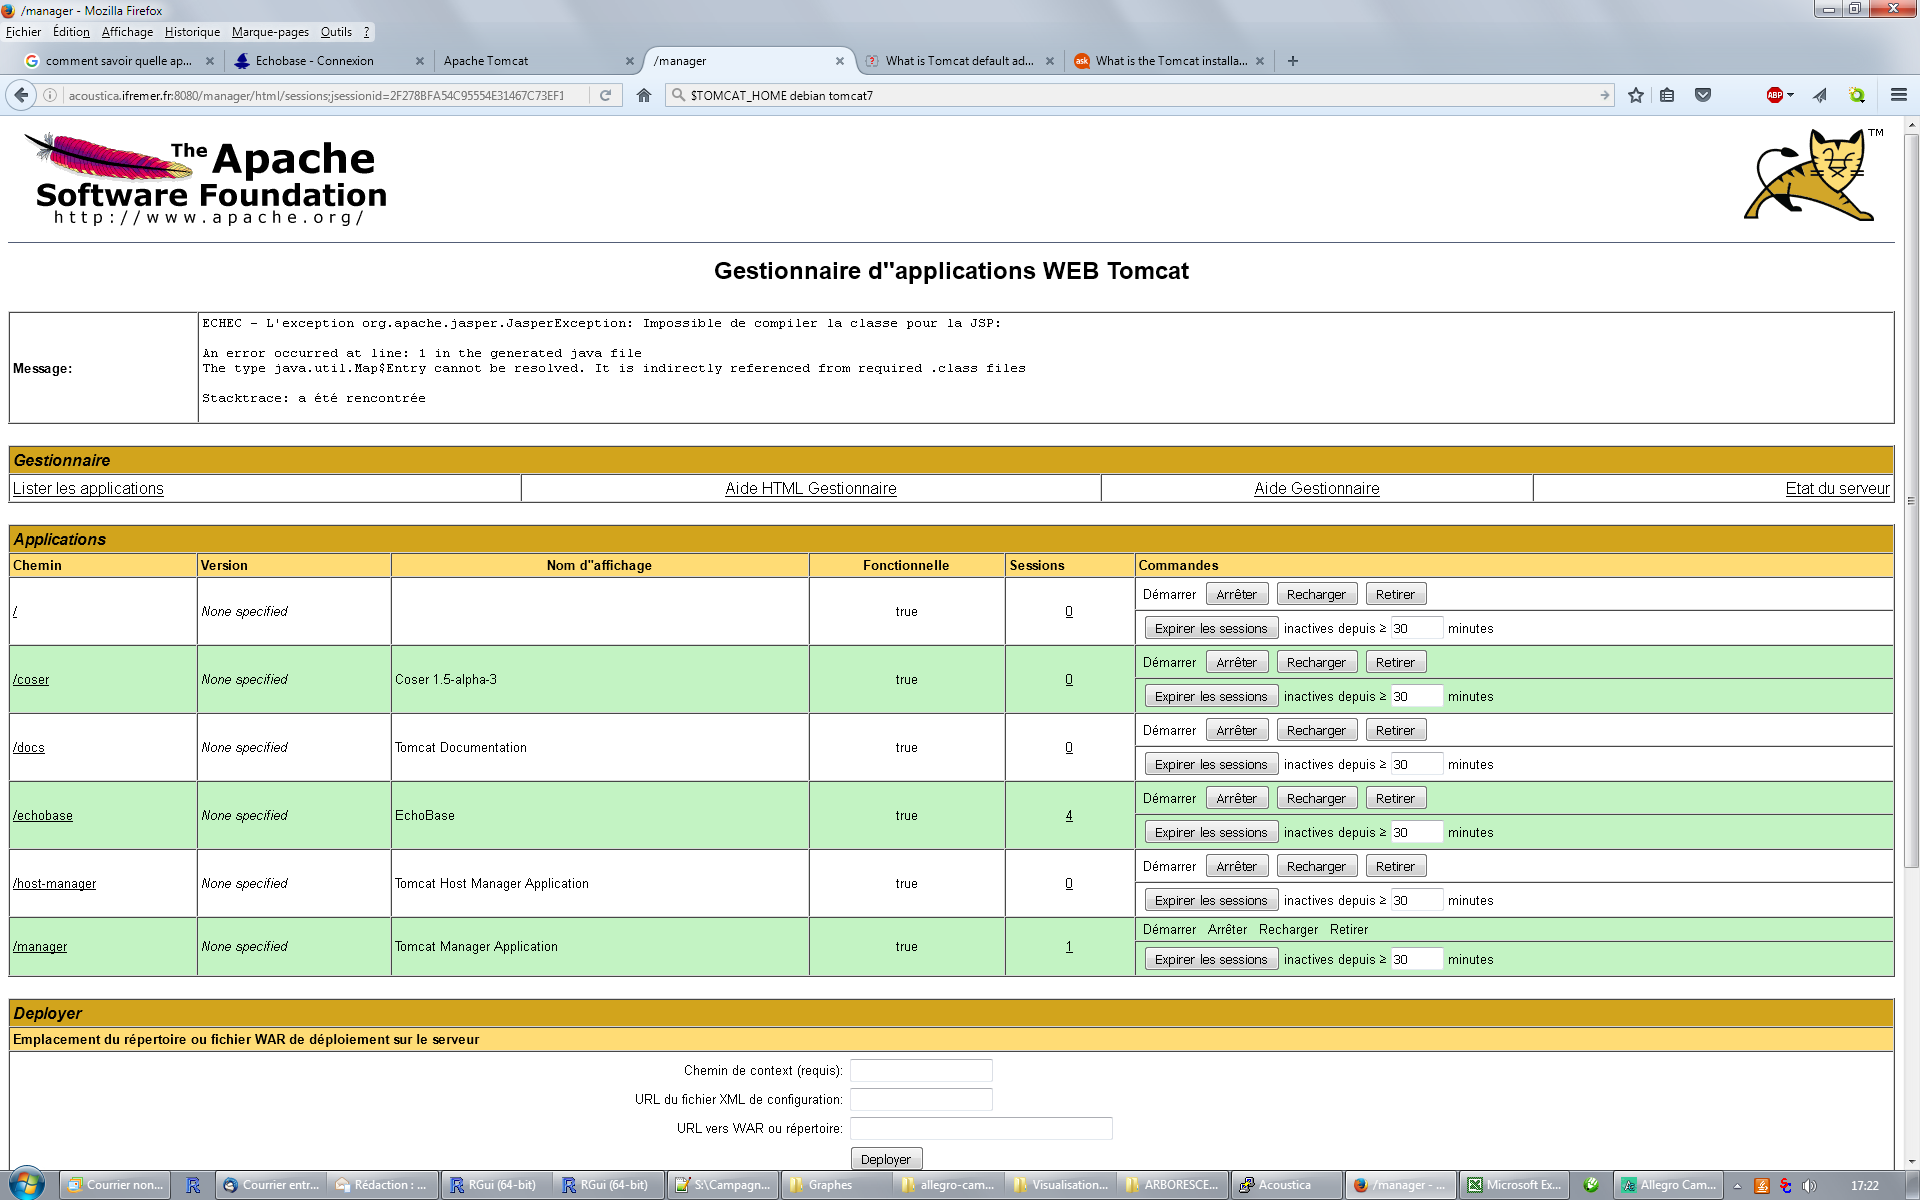The image size is (1920, 1200).
Task: Open the Fichier menu
Action: (x=23, y=32)
